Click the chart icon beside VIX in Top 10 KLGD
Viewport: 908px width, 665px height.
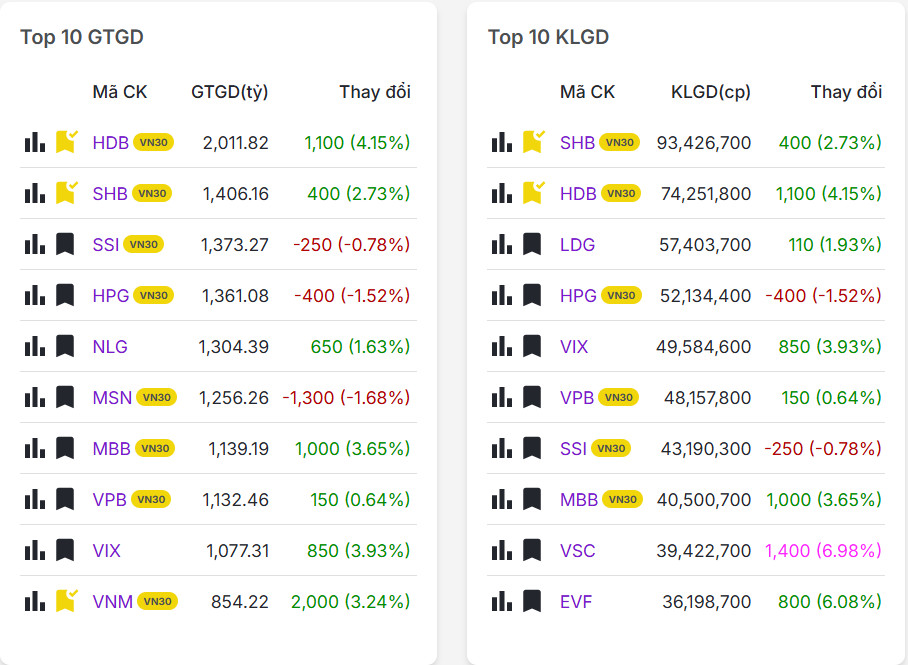[x=501, y=346]
